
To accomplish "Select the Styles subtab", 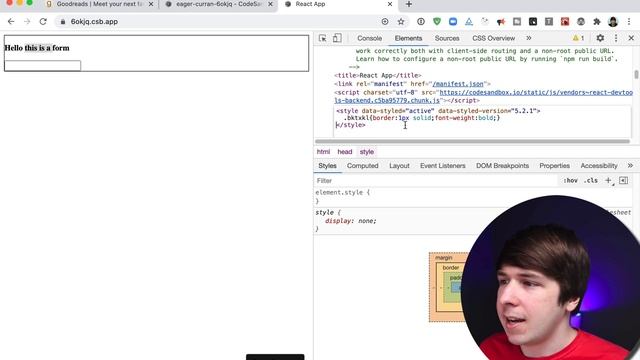I will (327, 166).
